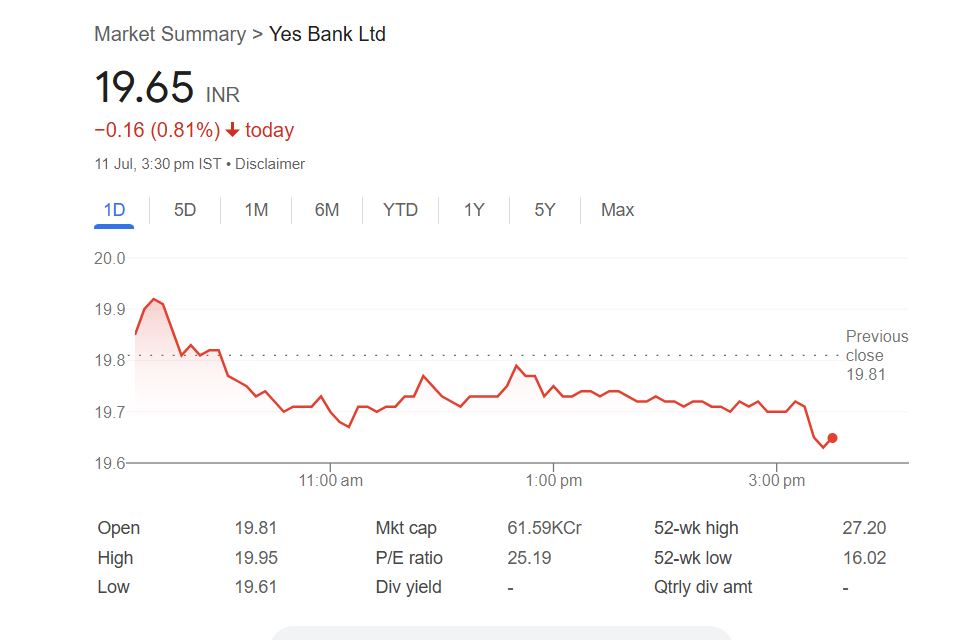Click the Yes Bank Ltd title
The image size is (971, 640).
click(327, 34)
